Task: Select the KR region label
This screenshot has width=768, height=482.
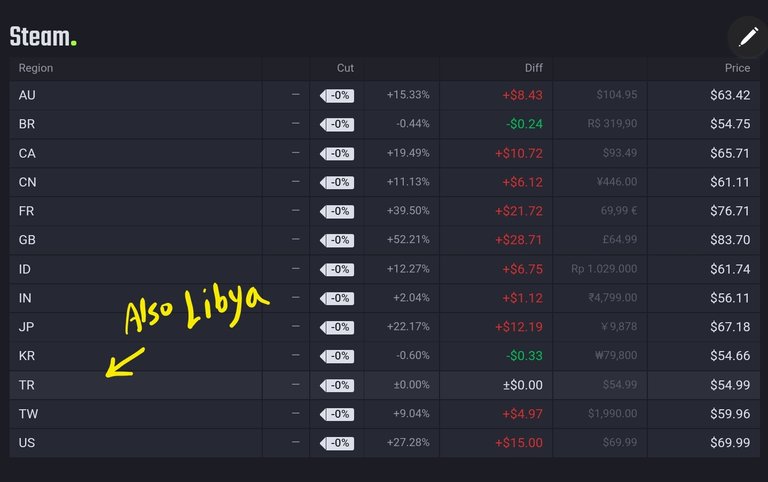Action: (27, 356)
